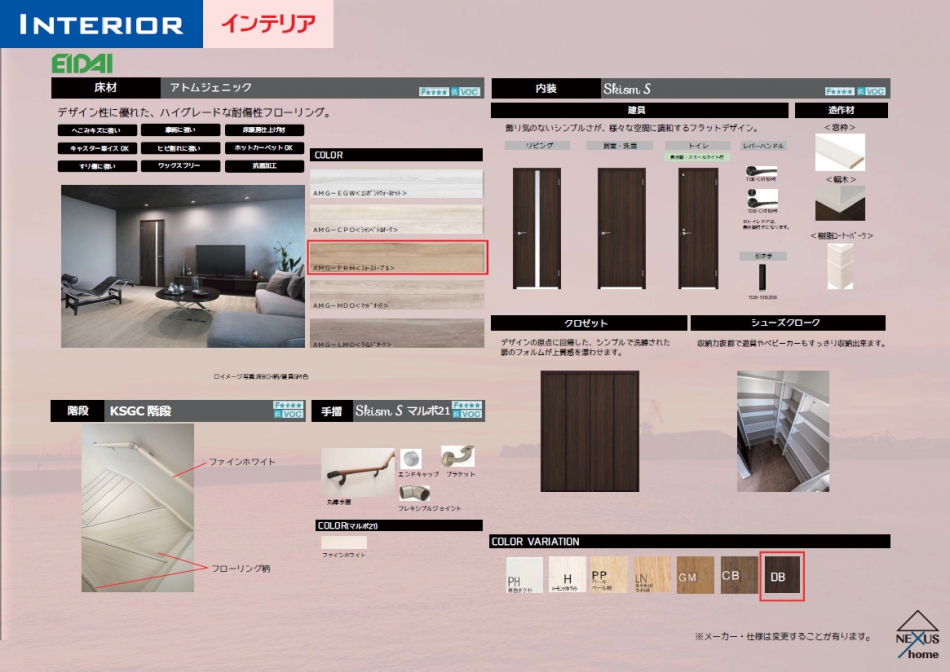Click the living room interior photo
Image resolution: width=950 pixels, height=672 pixels.
click(183, 266)
